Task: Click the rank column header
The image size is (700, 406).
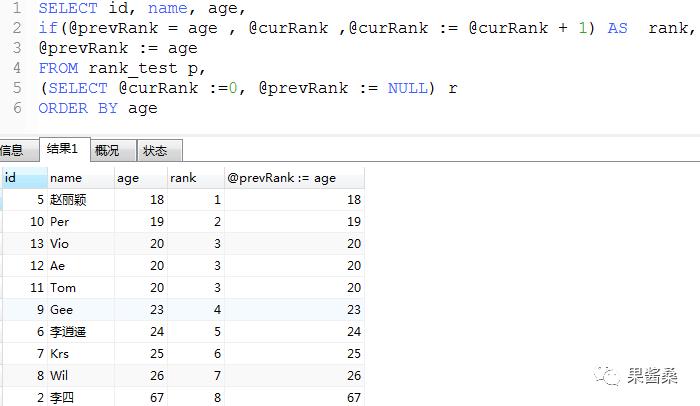Action: coord(196,178)
